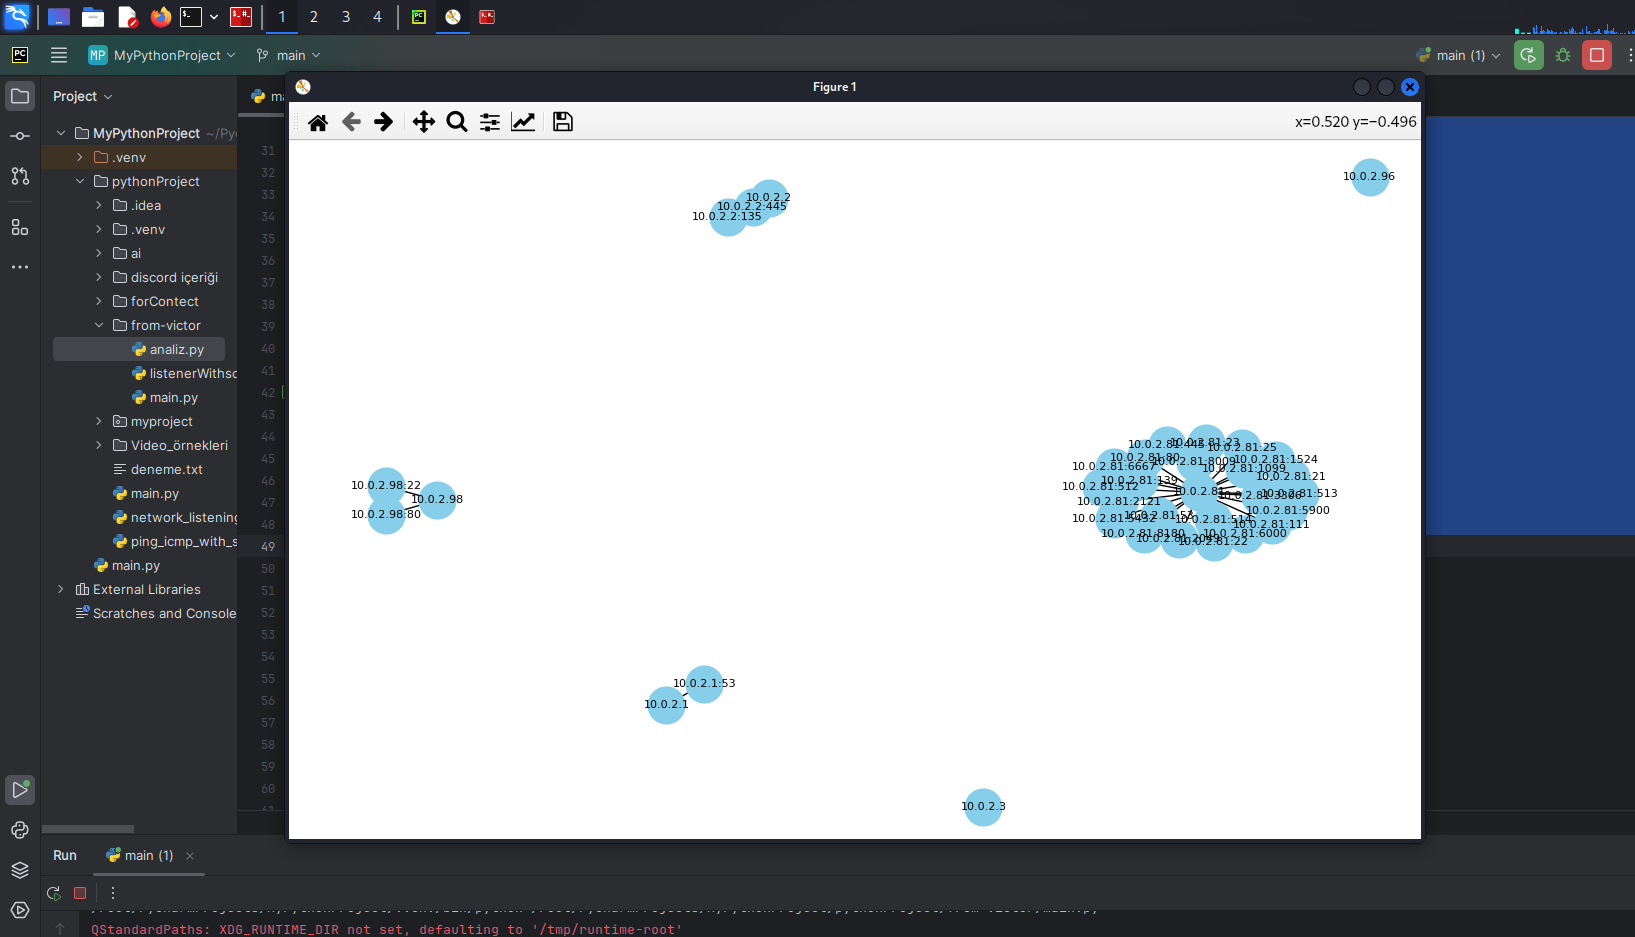Viewport: 1635px width, 937px height.
Task: Launch Firefox from the taskbar
Action: [160, 17]
